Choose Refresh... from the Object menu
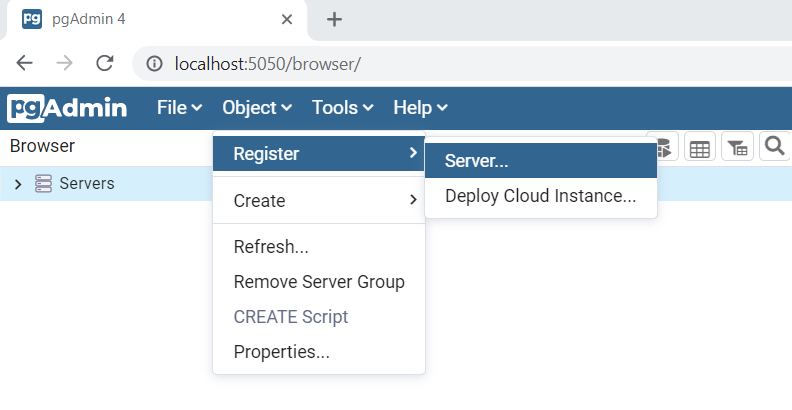The width and height of the screenshot is (792, 410). point(319,247)
